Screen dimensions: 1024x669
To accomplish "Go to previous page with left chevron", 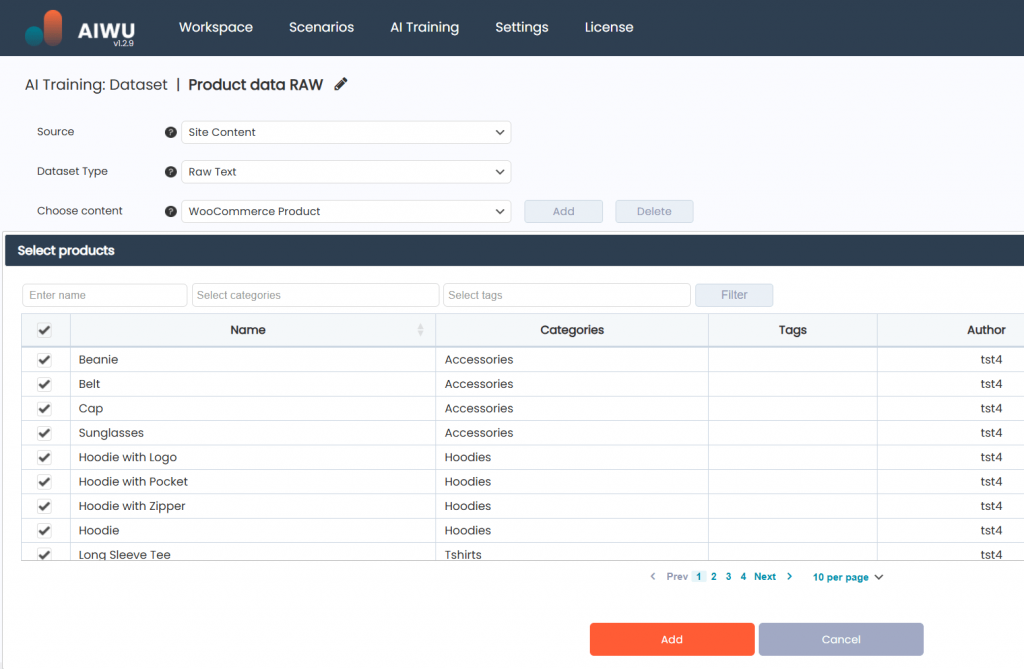I will point(652,576).
